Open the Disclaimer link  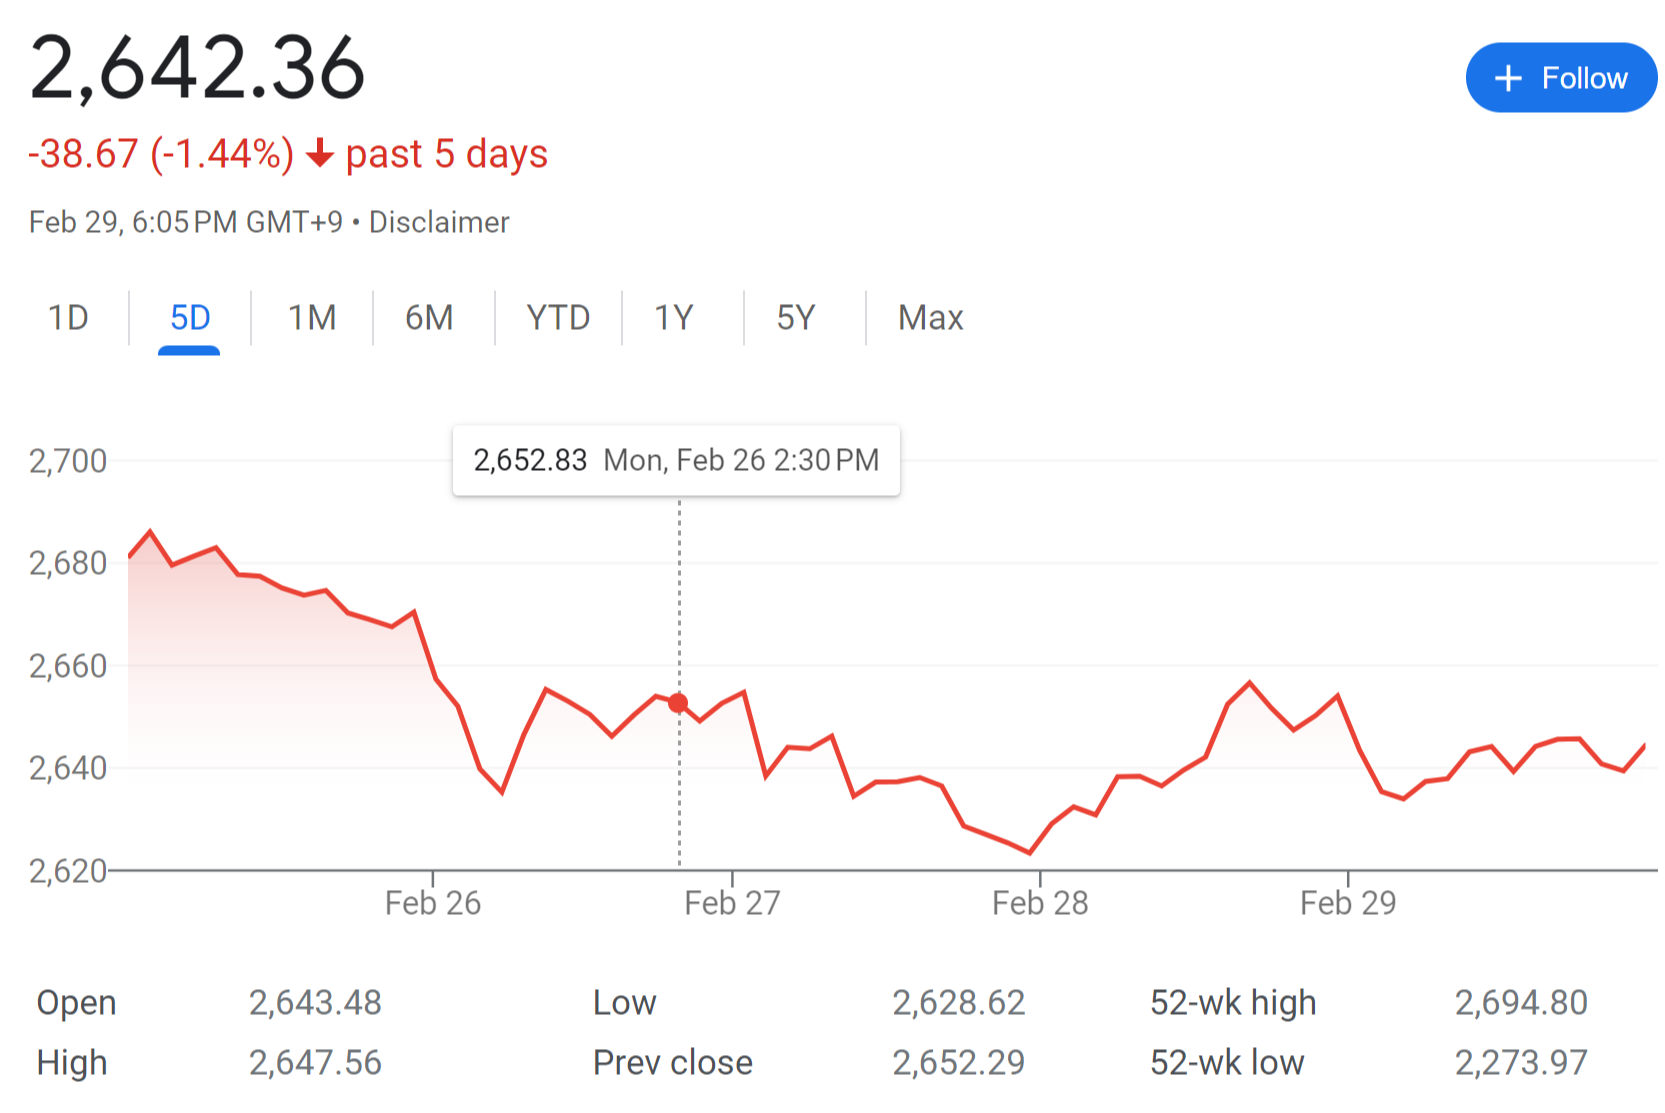click(x=439, y=222)
